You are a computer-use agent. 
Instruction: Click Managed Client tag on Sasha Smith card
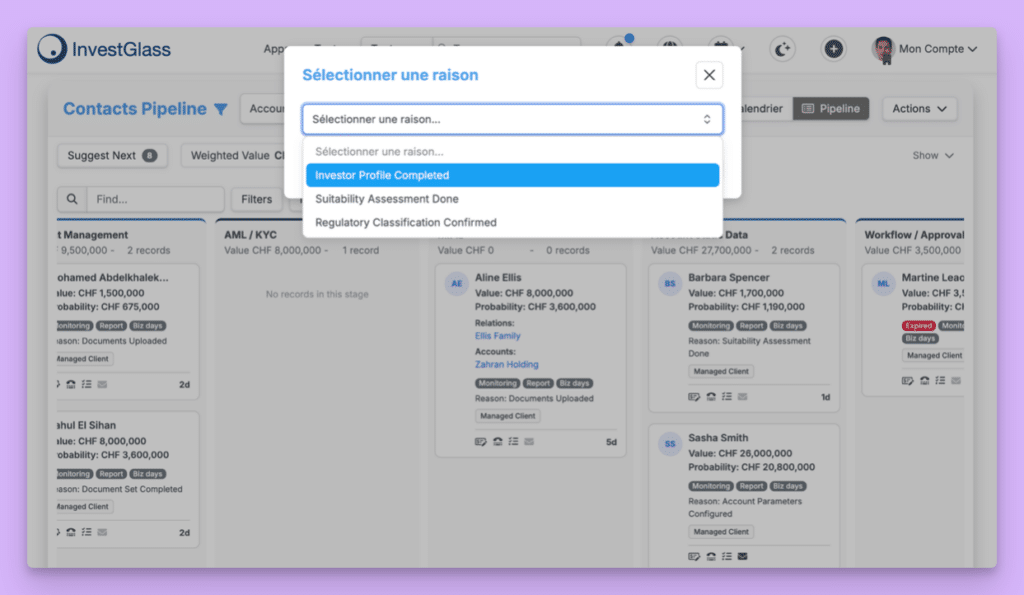[x=721, y=532]
